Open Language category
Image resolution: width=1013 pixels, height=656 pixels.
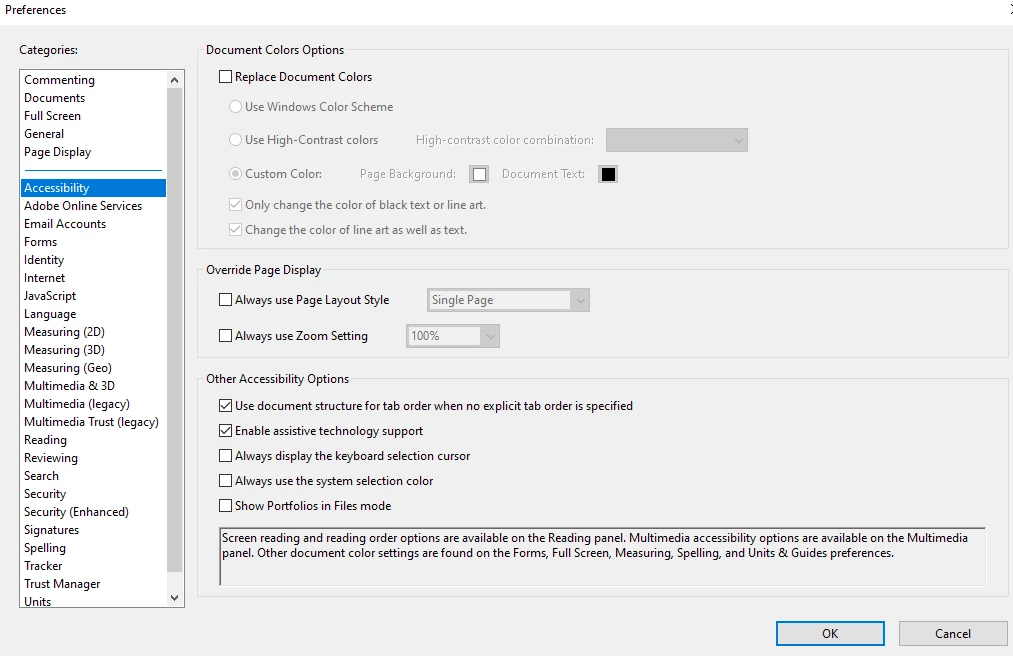[x=93, y=314]
